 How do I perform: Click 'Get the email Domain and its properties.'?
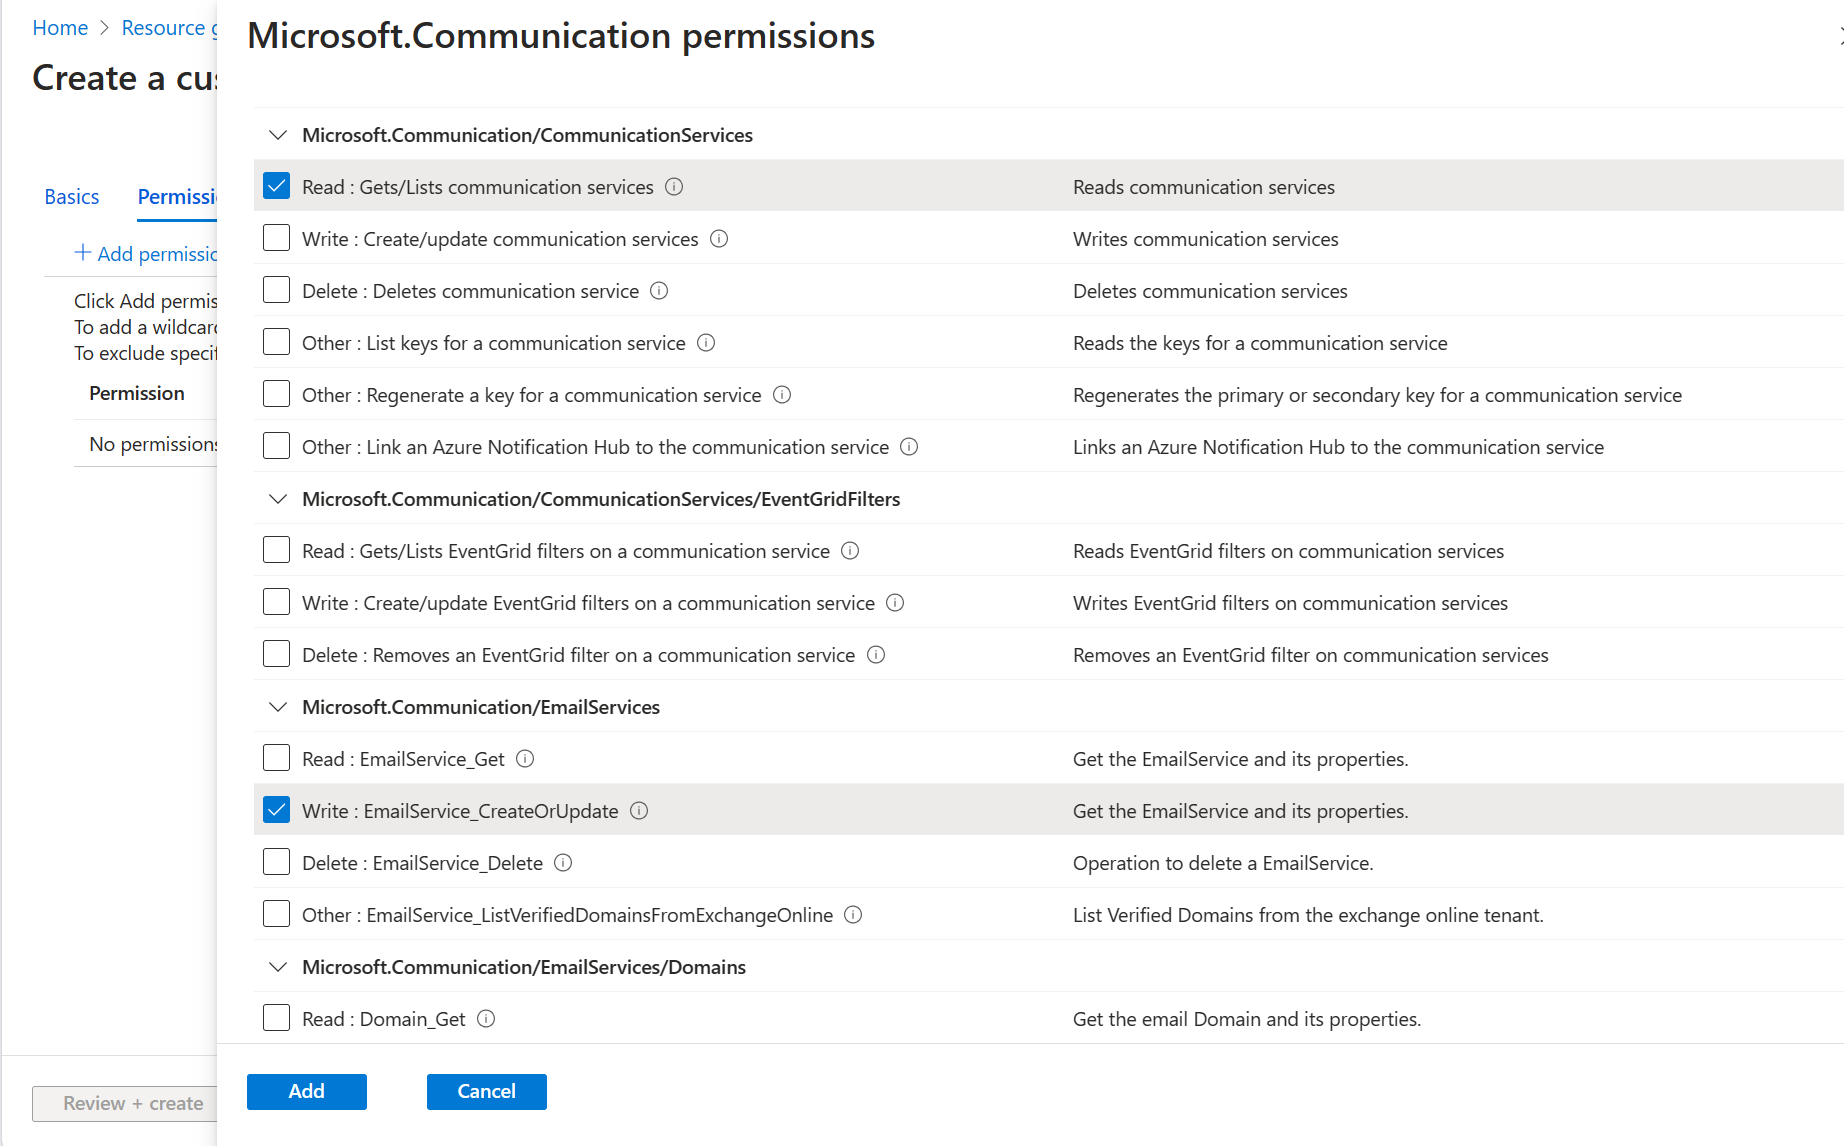coord(1247,1019)
